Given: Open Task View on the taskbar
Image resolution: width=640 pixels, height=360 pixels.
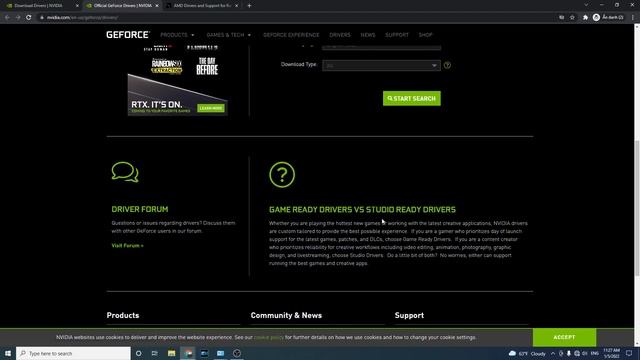Looking at the screenshot, I should pos(155,353).
